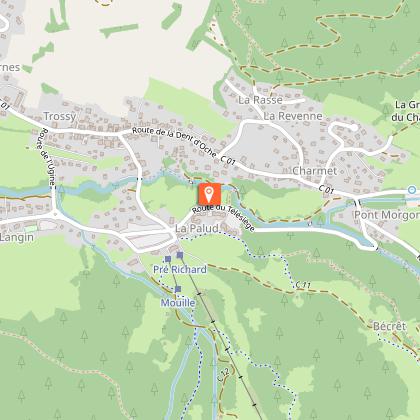The height and width of the screenshot is (420, 420).
Task: Select the C 12 trail label
Action: click(223, 374)
